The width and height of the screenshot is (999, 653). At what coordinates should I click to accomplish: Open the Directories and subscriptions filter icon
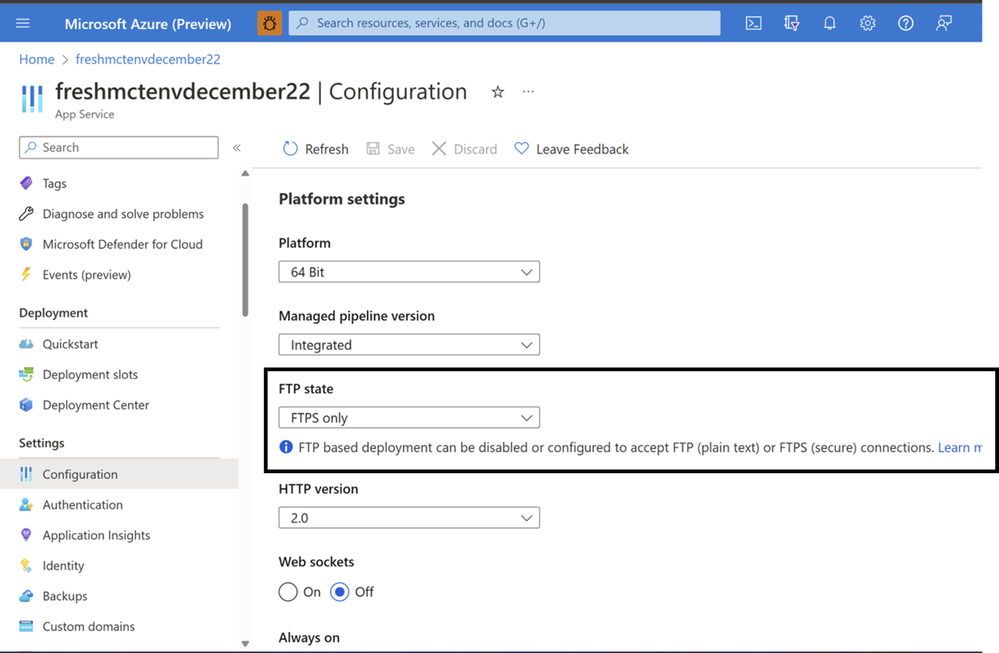(x=791, y=24)
